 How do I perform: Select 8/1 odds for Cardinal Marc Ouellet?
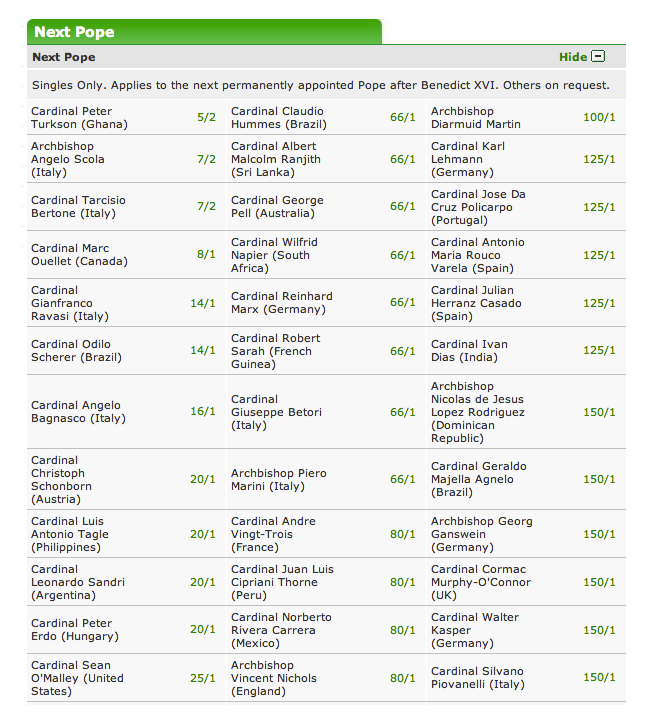[x=206, y=254]
